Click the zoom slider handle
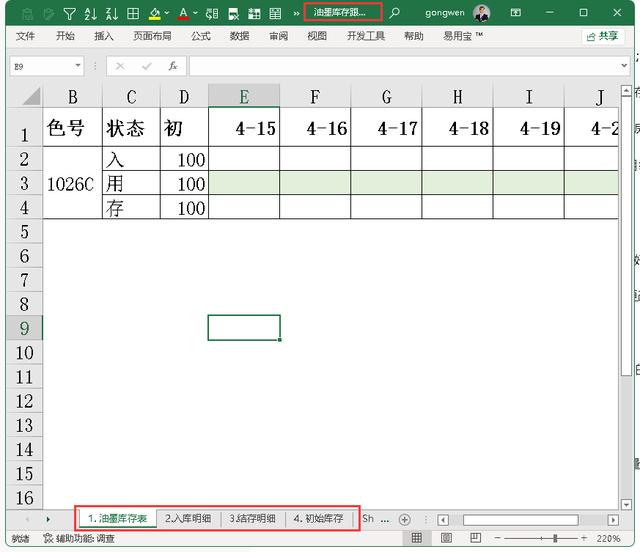 (x=555, y=539)
